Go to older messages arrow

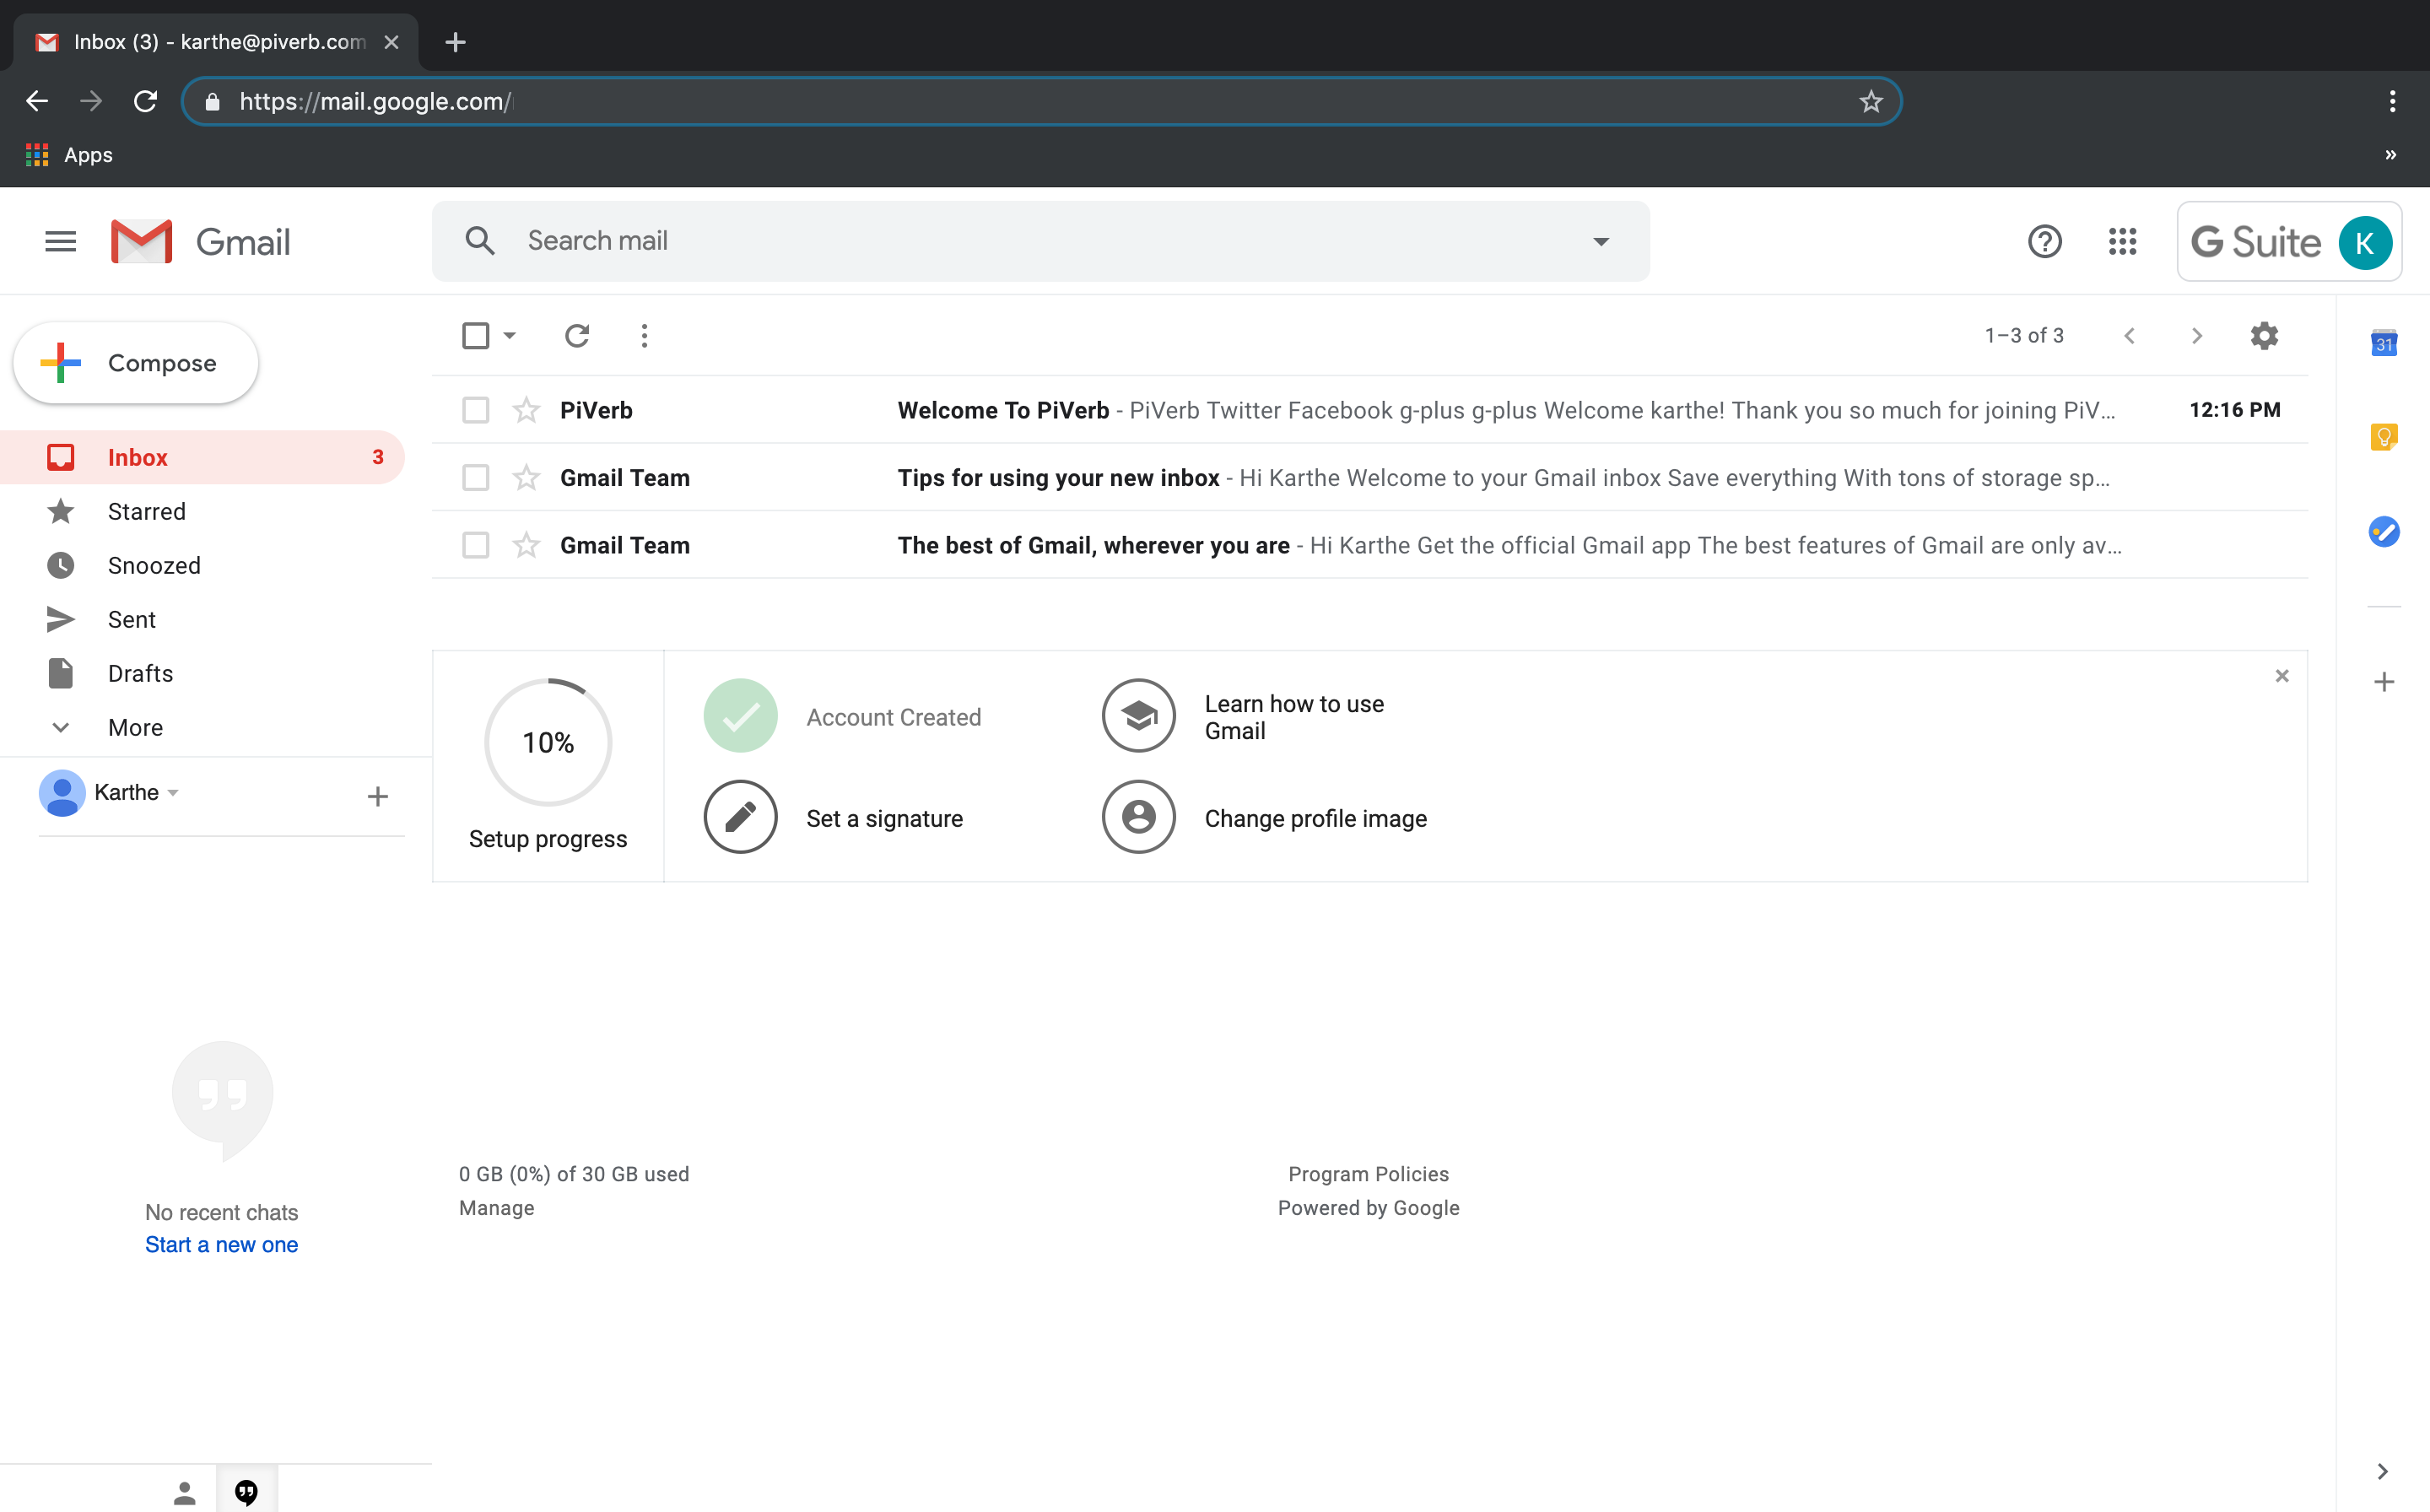pos(2197,336)
